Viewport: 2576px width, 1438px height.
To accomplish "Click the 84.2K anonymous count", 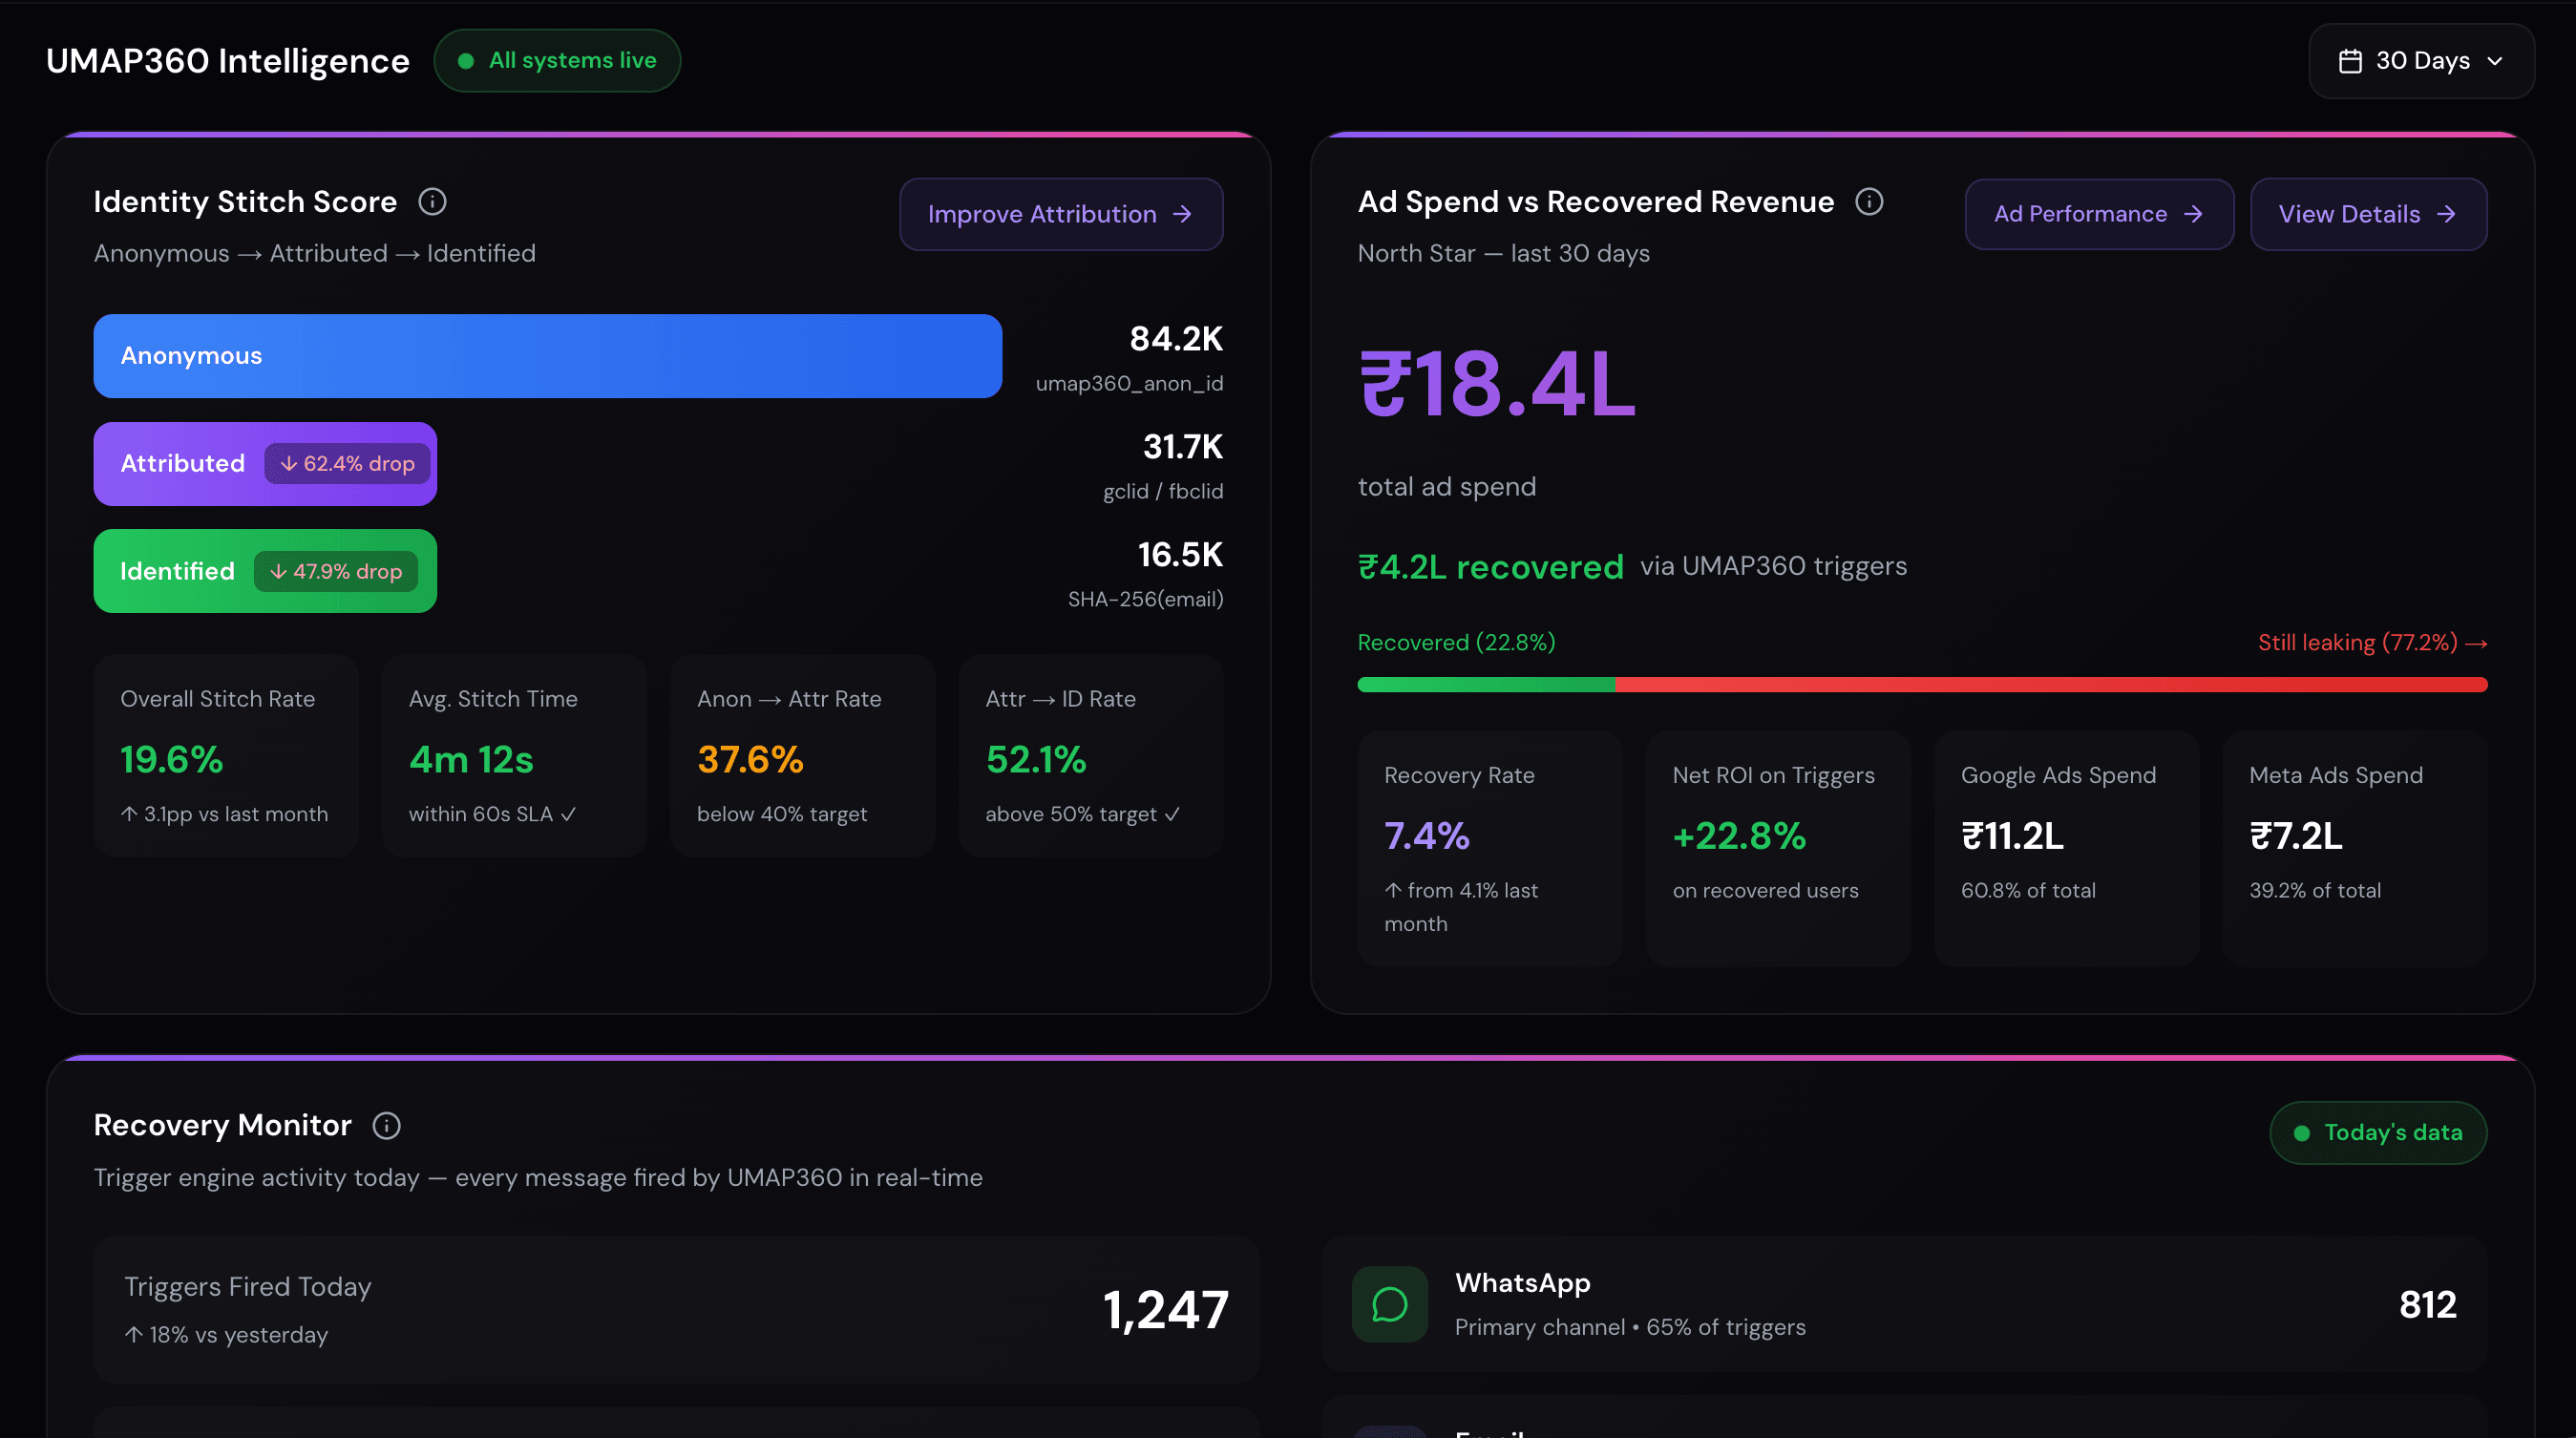I will [1176, 339].
